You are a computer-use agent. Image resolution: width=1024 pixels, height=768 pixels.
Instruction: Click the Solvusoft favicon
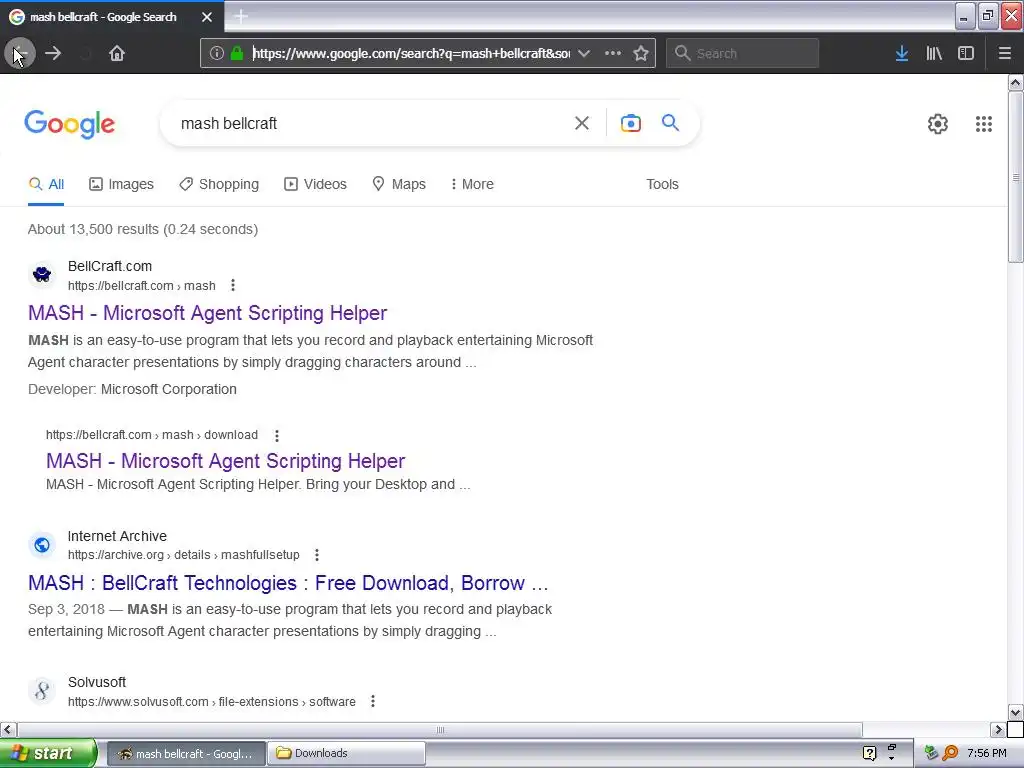coord(42,691)
